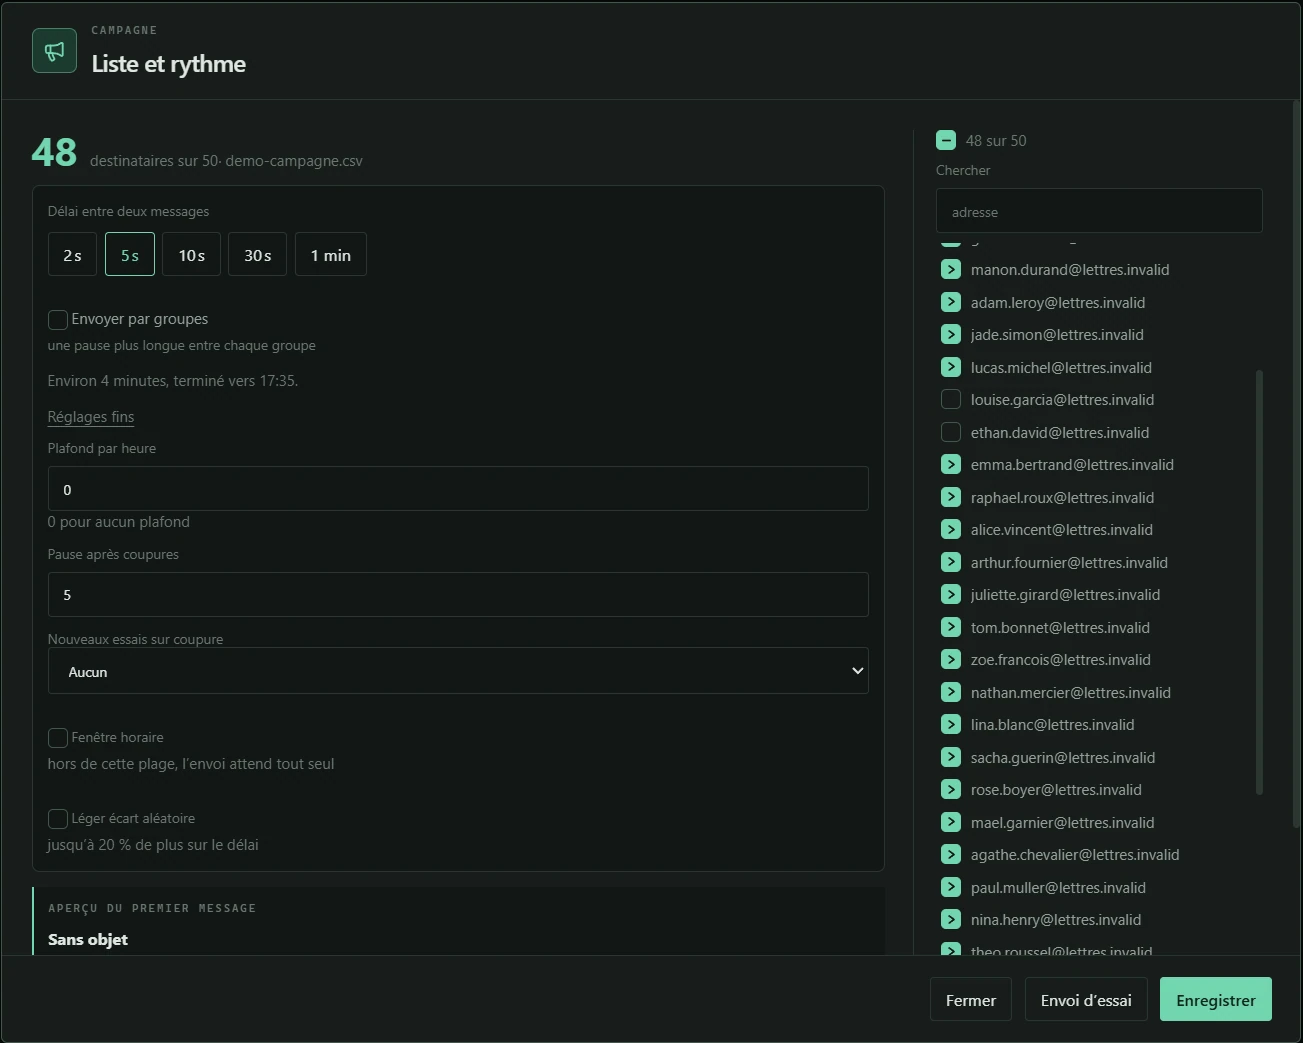Uncheck emma.bertrand@lettres.invalid recipient

point(951,465)
